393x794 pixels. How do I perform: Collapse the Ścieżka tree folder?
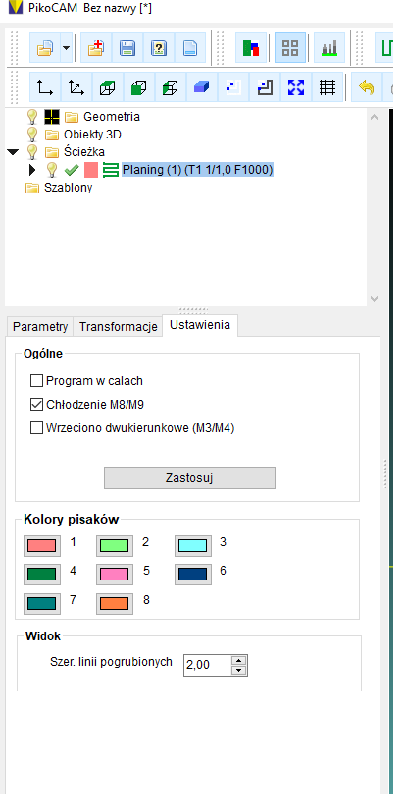click(14, 151)
